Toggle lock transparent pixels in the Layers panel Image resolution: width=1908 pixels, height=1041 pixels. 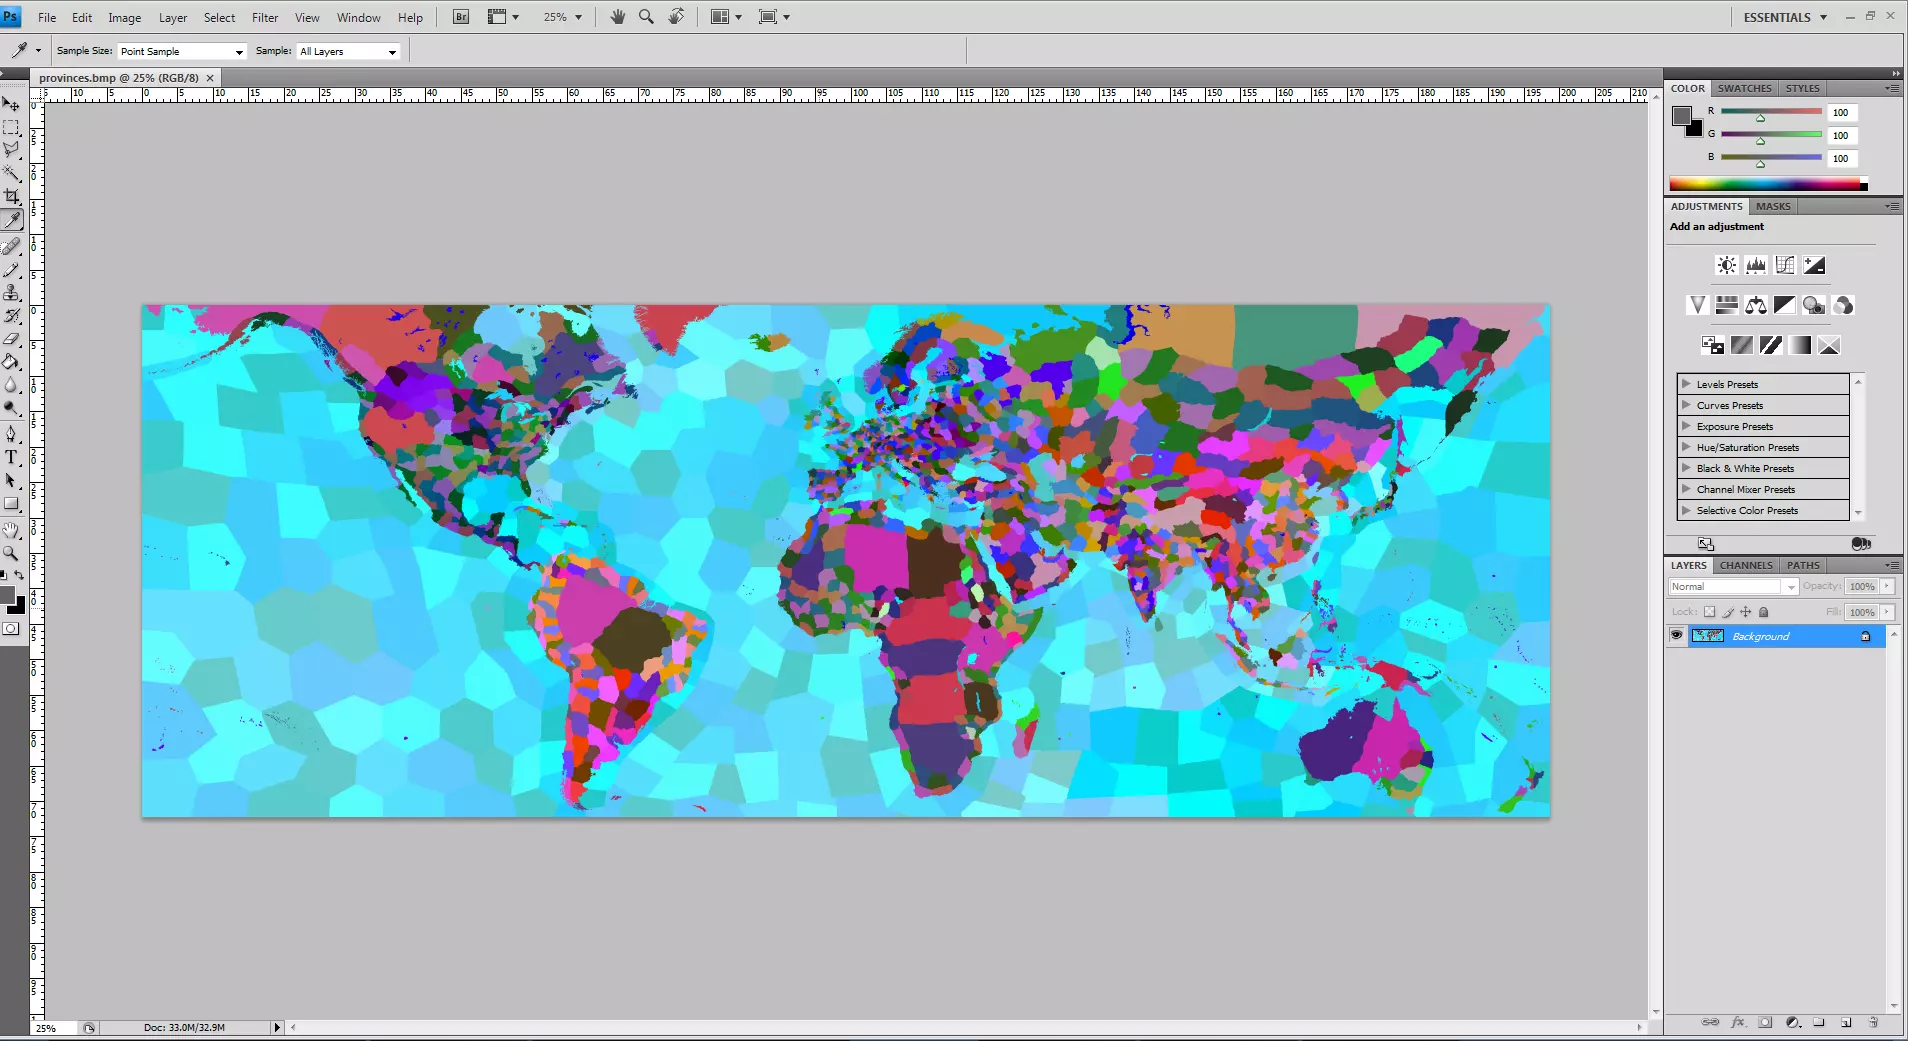click(1710, 612)
